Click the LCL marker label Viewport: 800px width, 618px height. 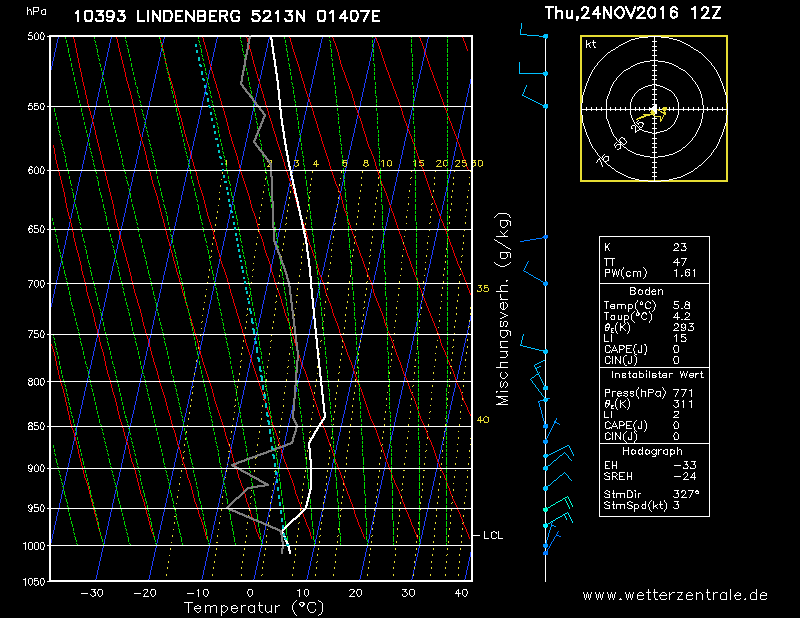tap(492, 536)
